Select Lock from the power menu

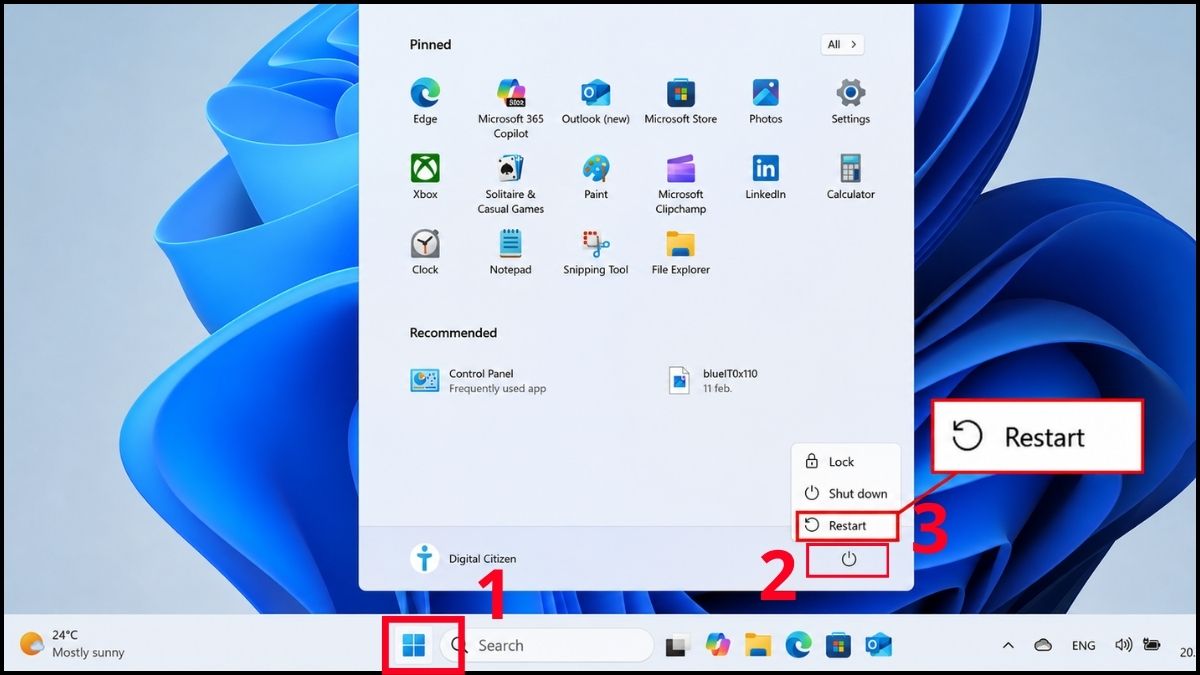pos(846,462)
